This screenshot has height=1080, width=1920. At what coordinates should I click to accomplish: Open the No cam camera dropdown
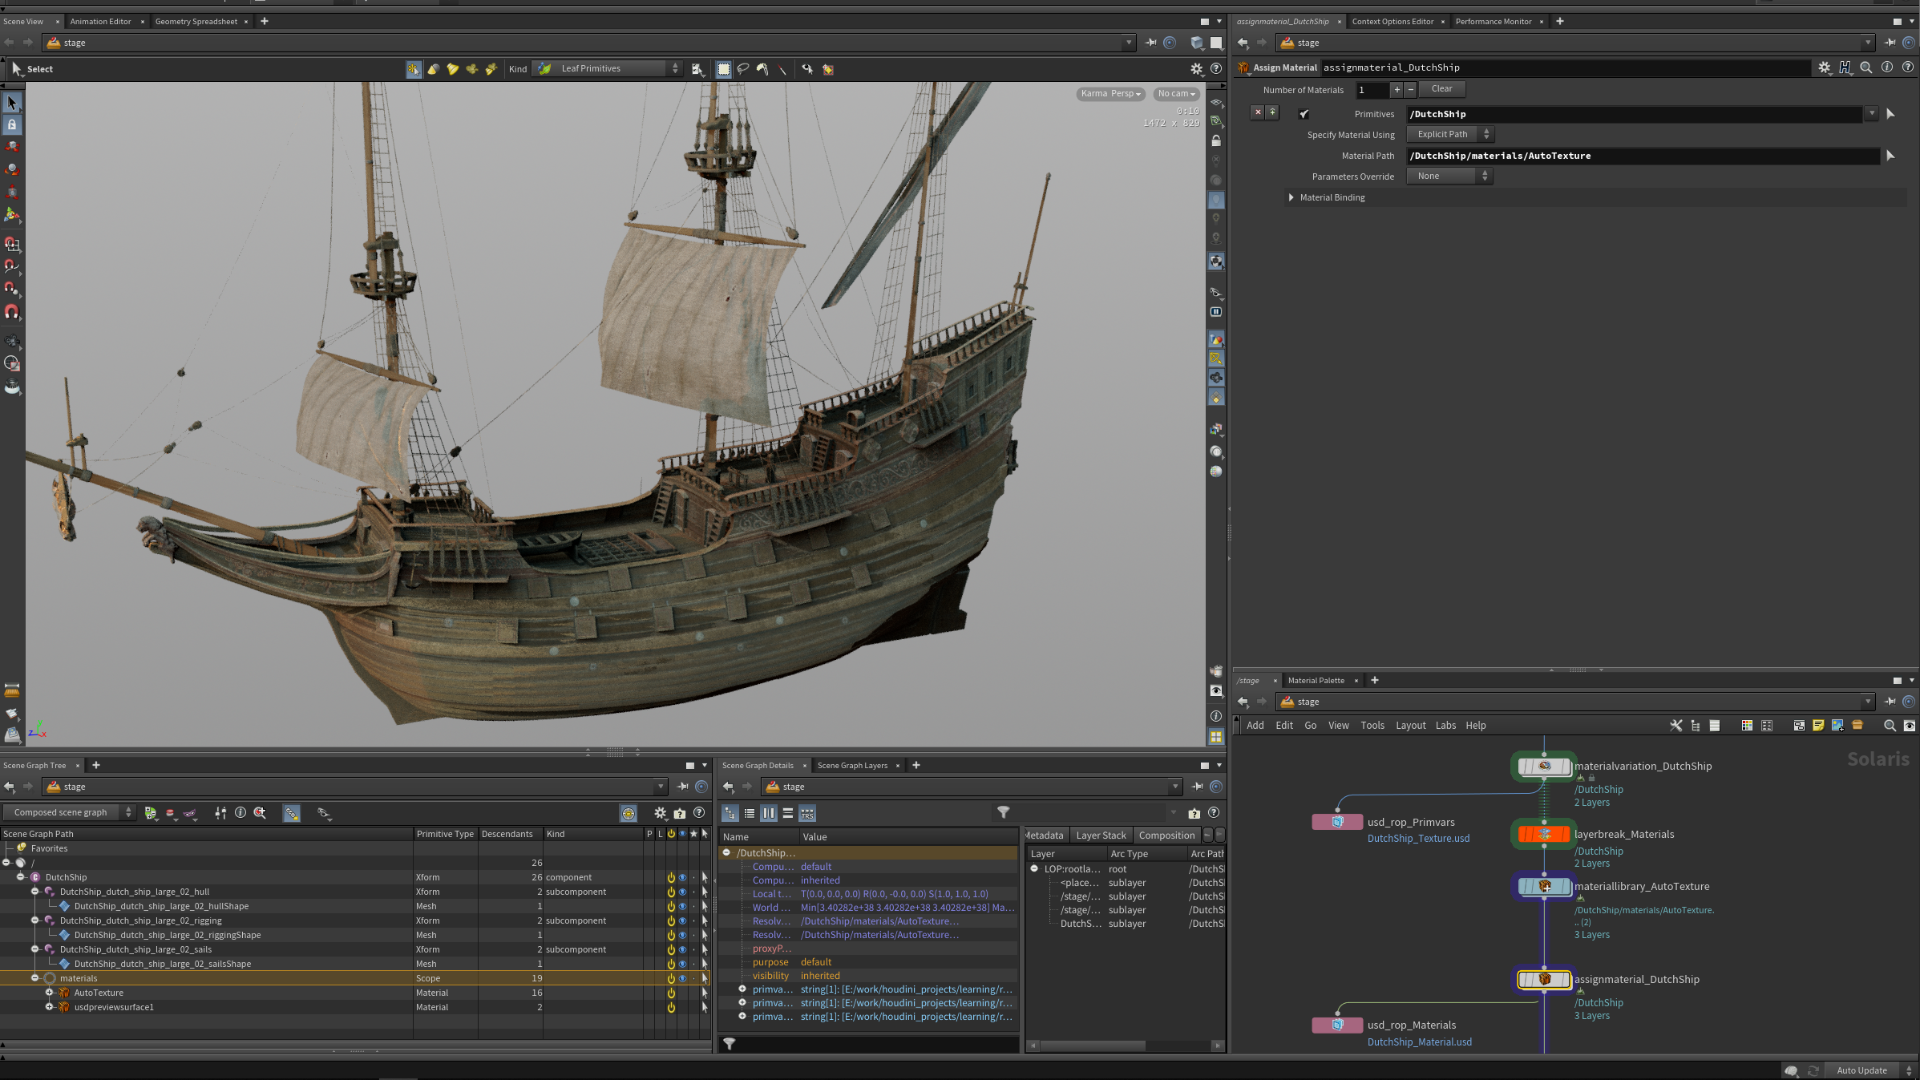1176,94
